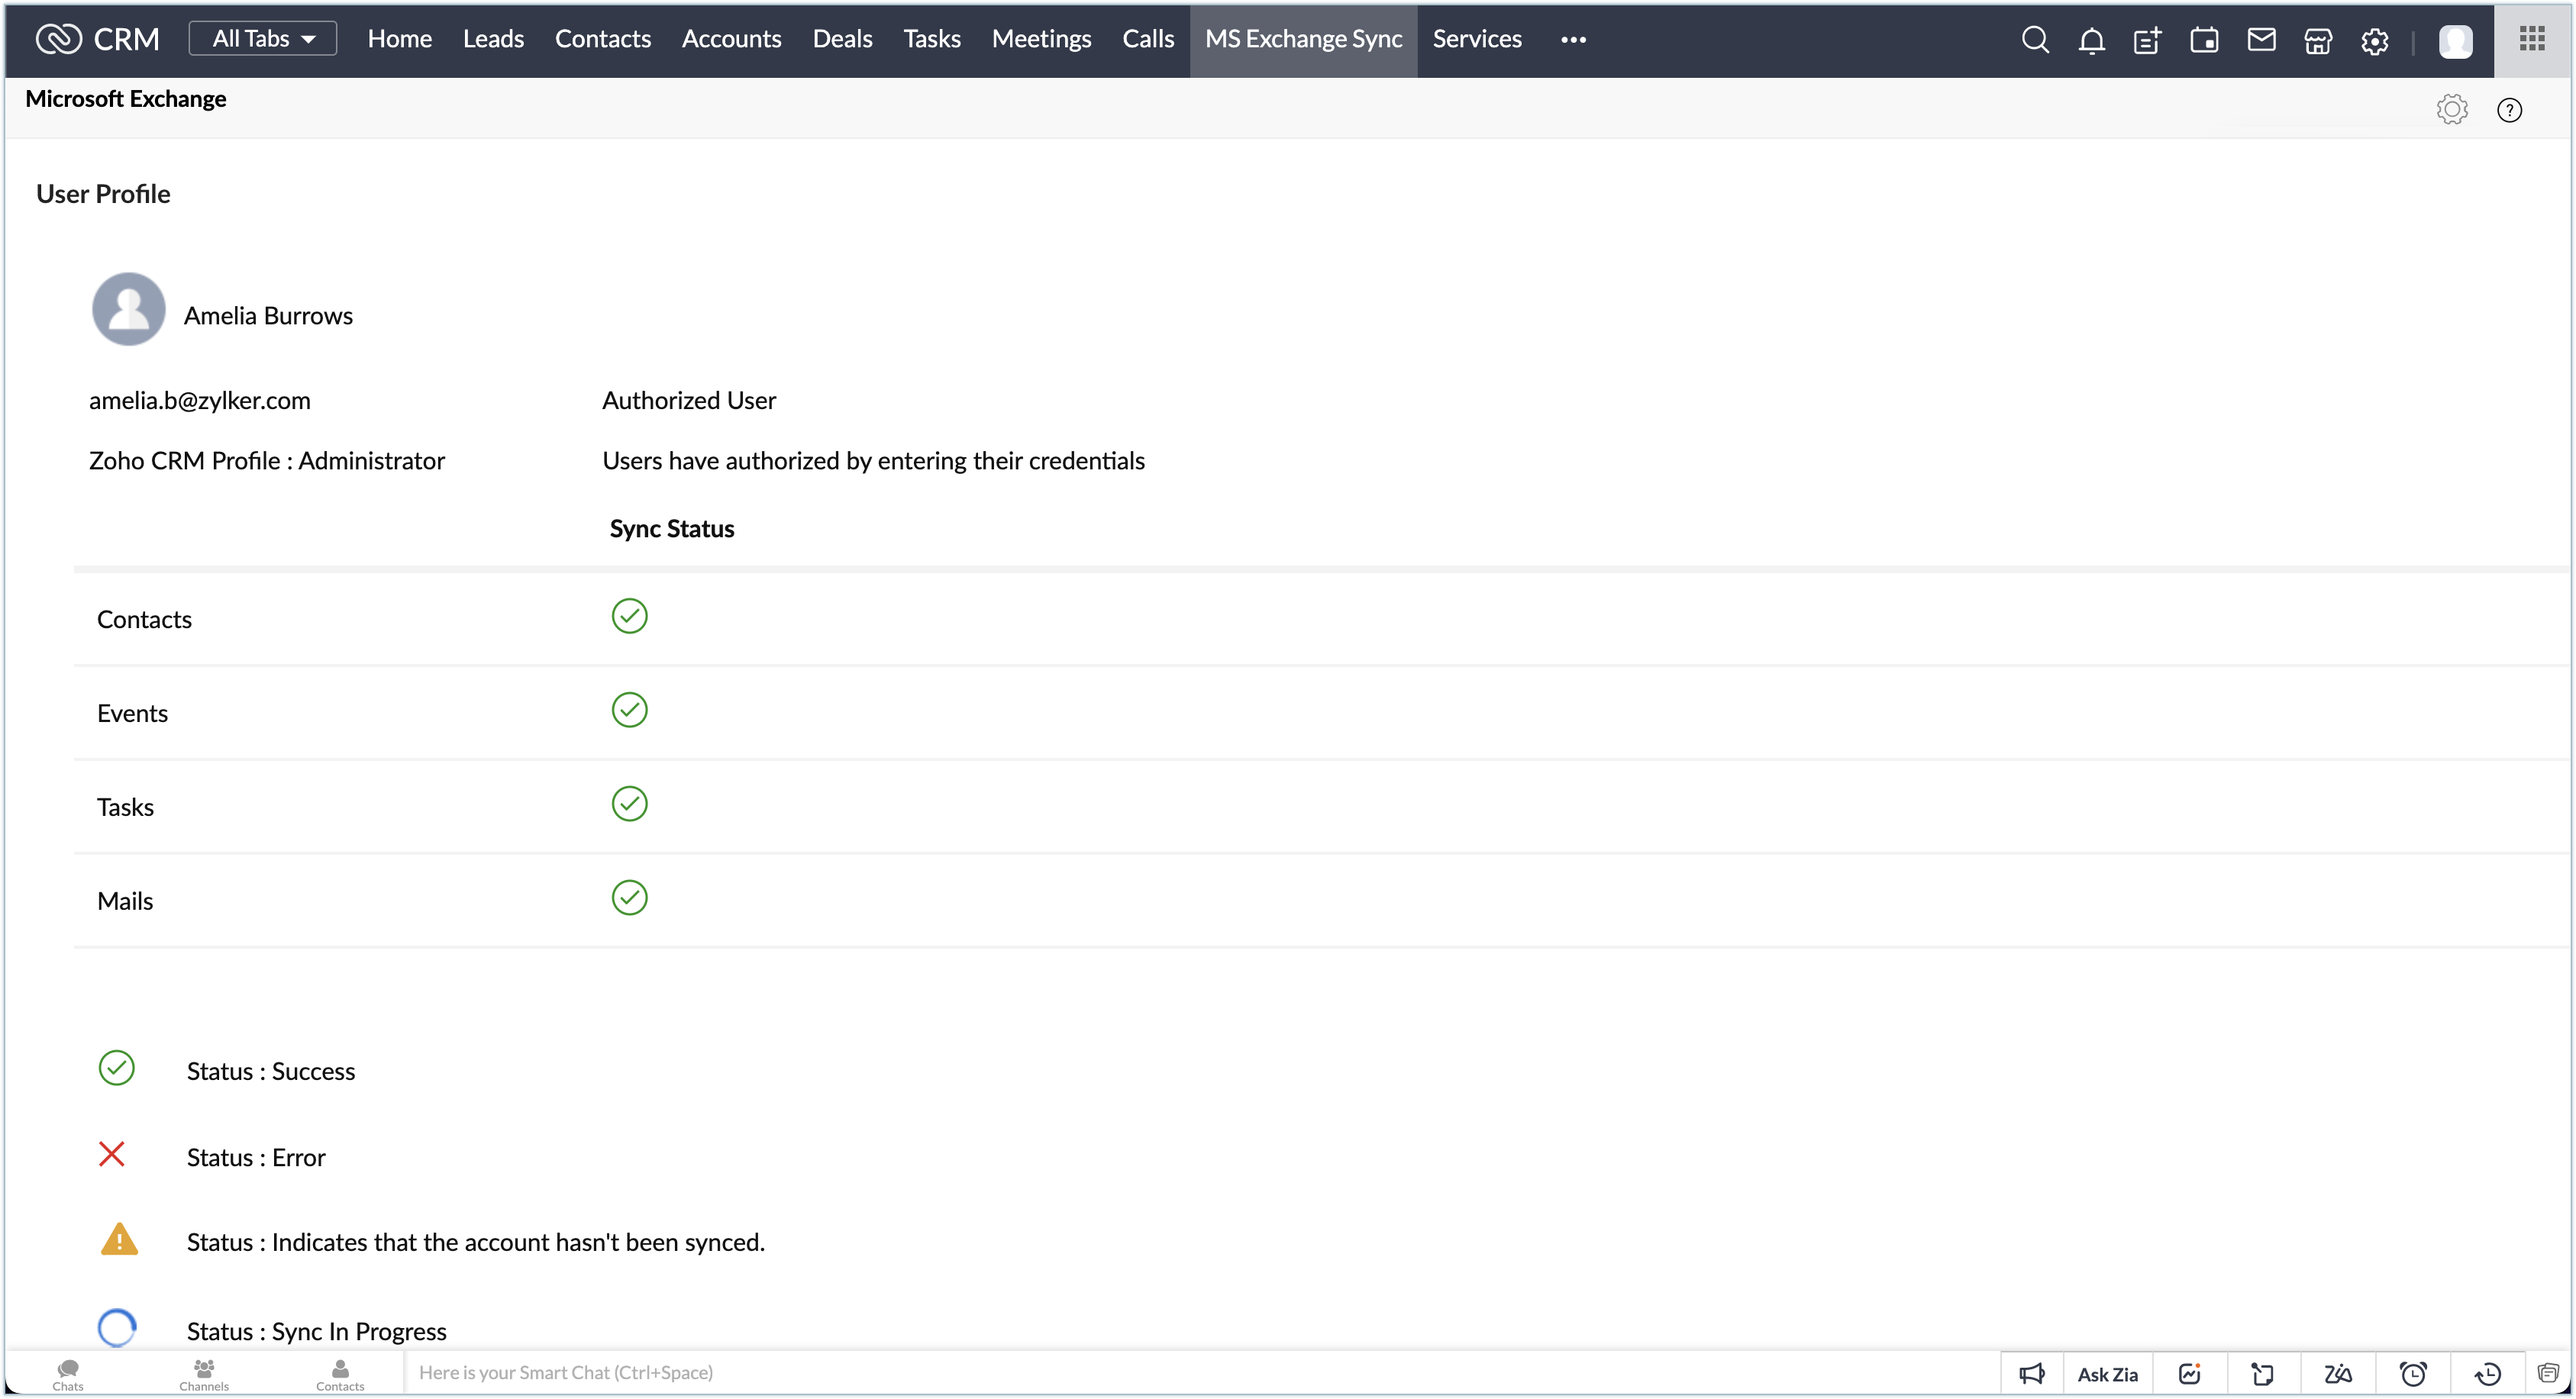
Task: Go to the Services tab
Action: [1476, 39]
